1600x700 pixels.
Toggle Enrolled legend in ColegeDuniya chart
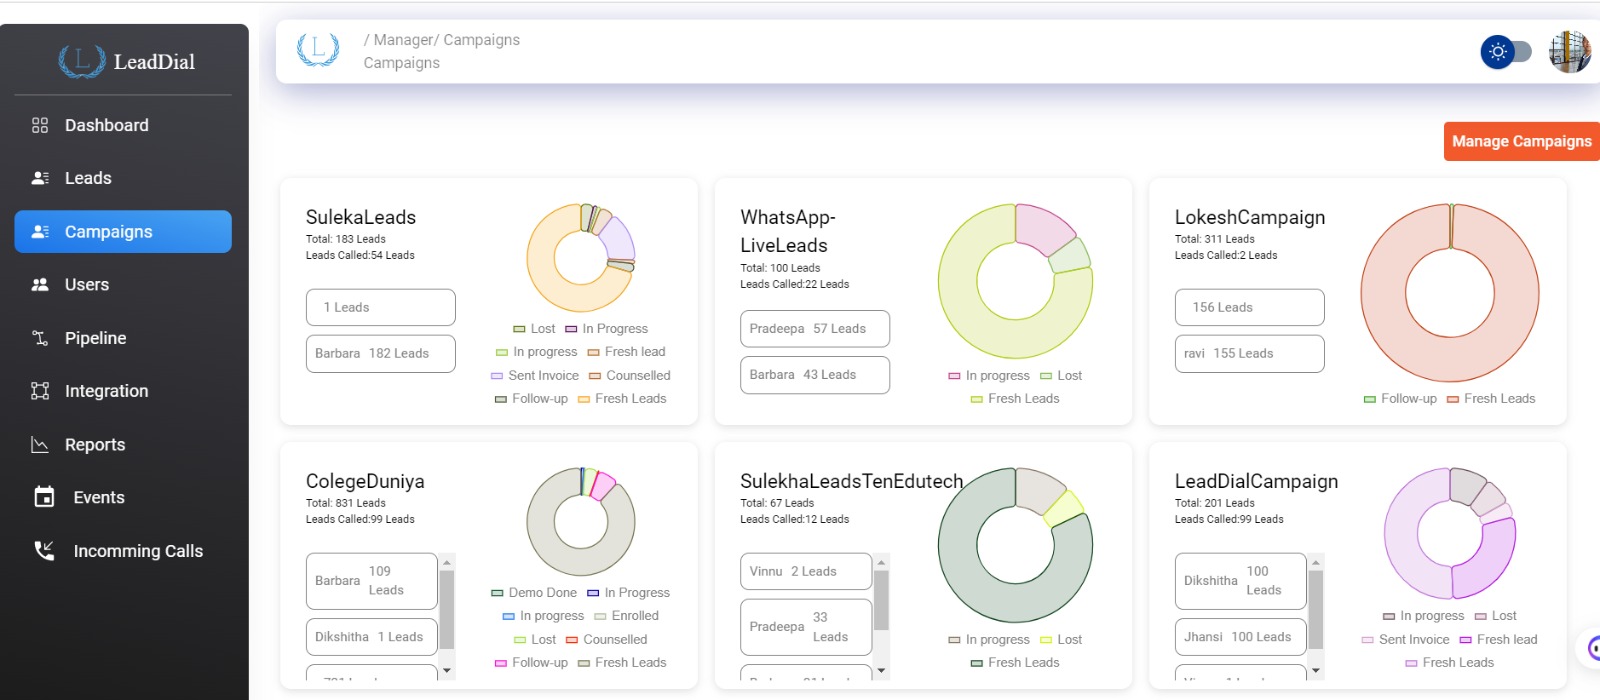627,616
